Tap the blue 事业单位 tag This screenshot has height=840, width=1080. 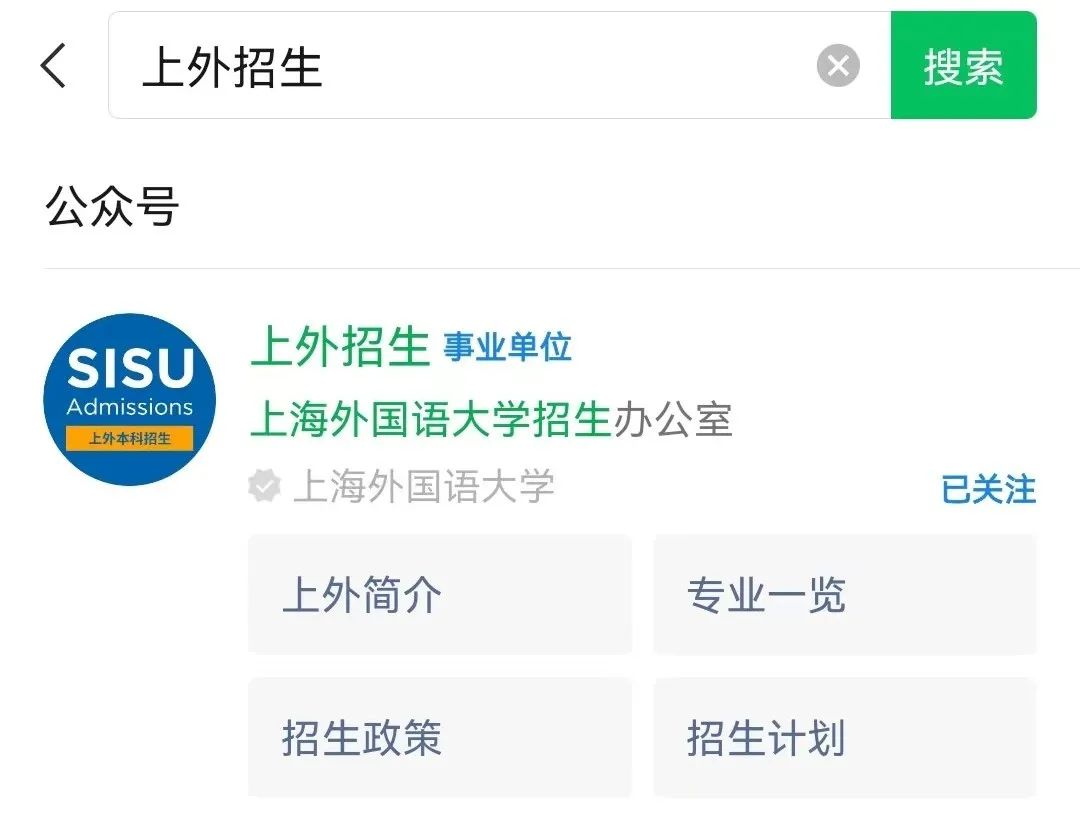[x=508, y=347]
